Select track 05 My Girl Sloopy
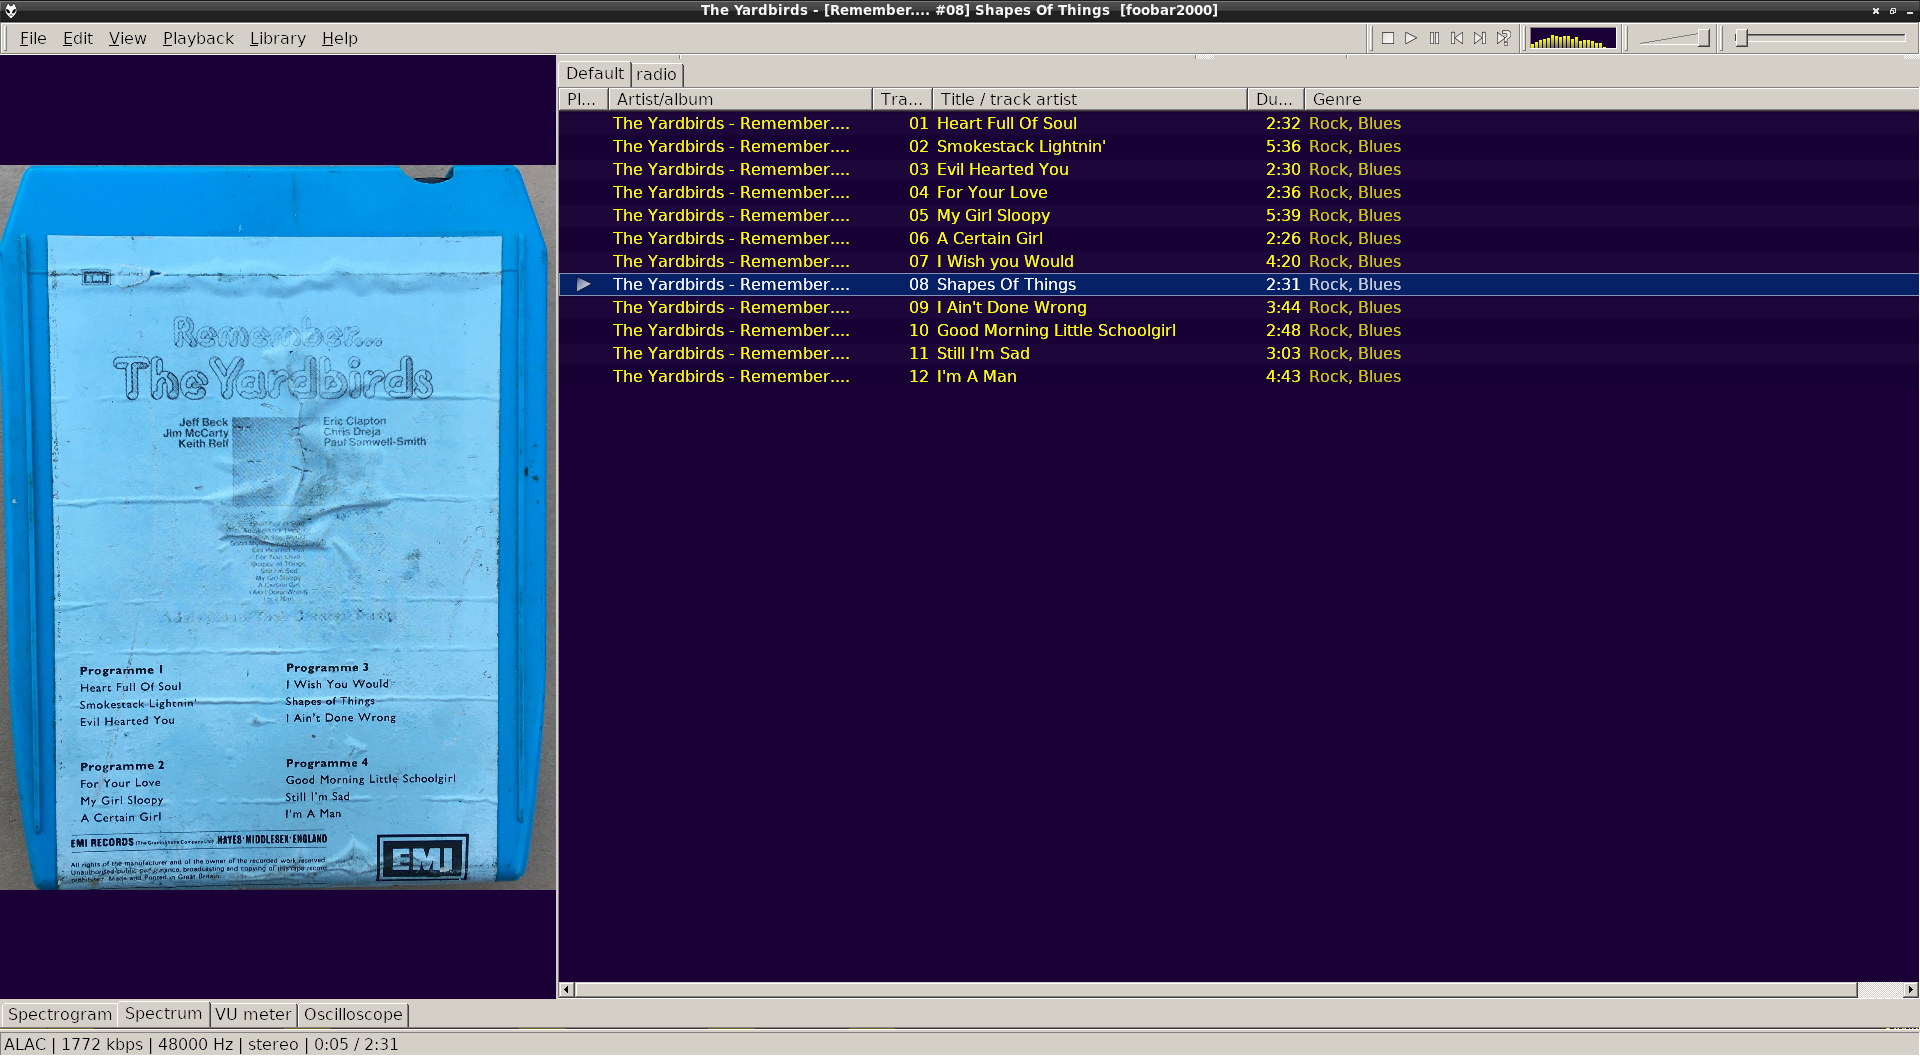The image size is (1920, 1056). pos(1238,215)
